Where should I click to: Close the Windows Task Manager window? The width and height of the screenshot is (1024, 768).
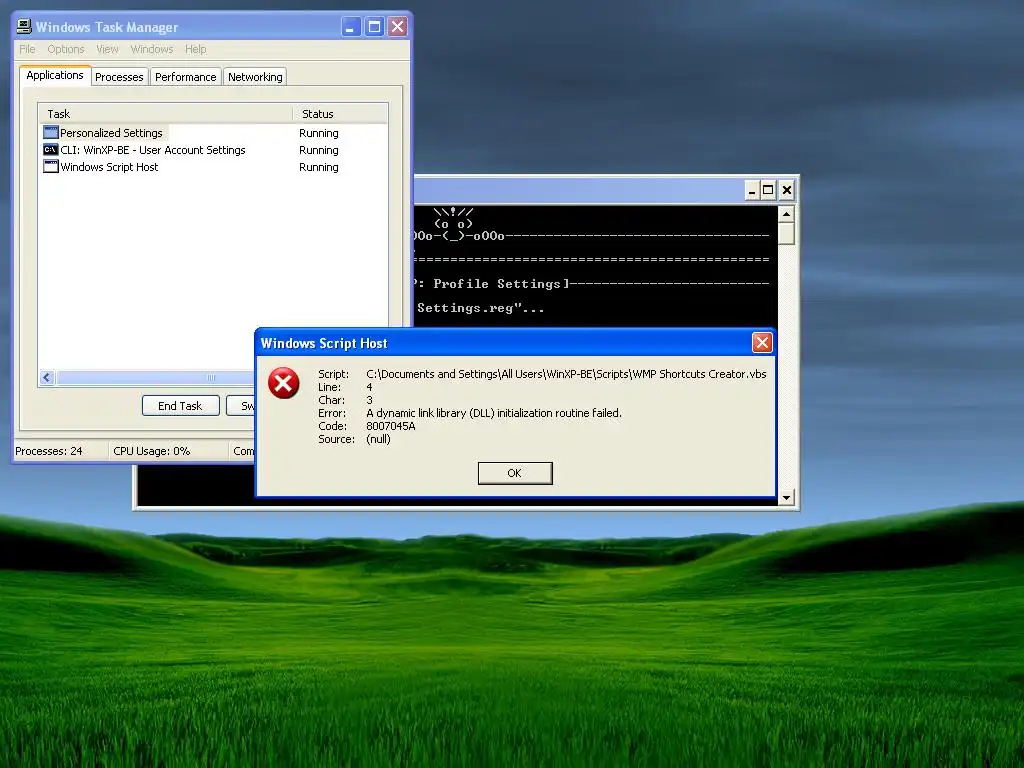click(397, 27)
